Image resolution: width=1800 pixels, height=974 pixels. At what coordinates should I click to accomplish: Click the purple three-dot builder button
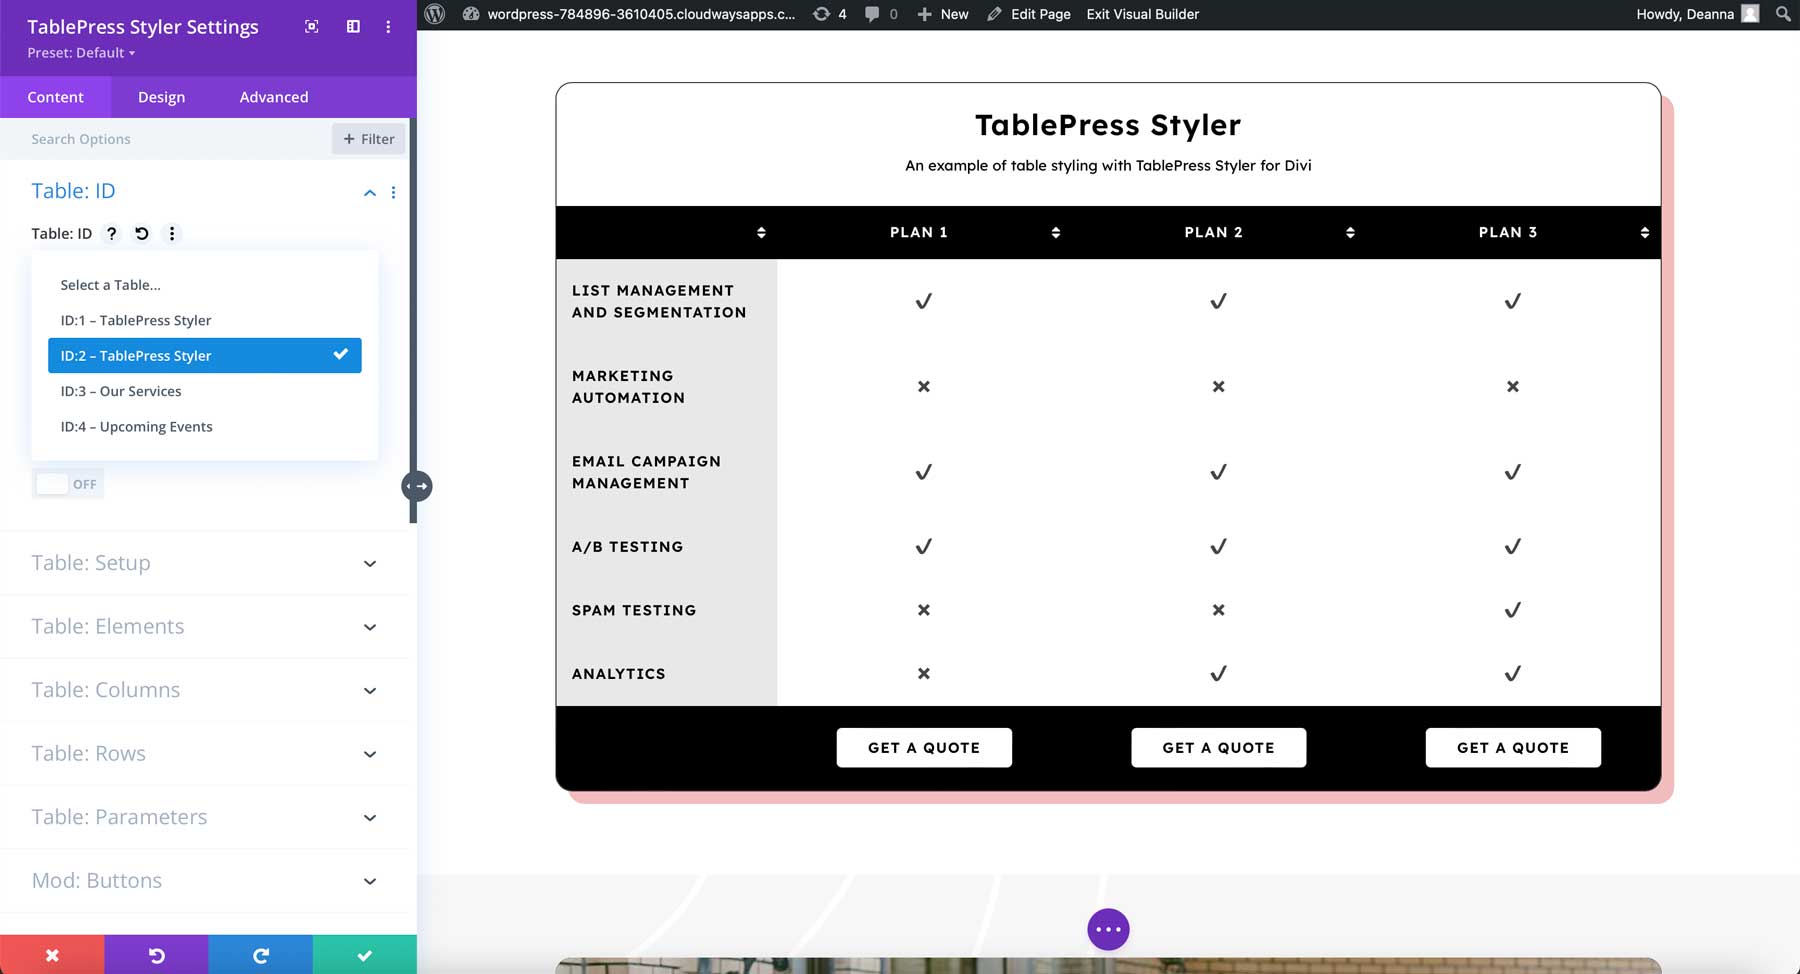tap(1108, 929)
